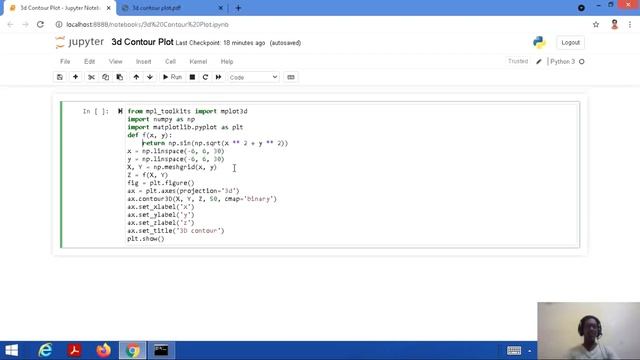Click the 'def f(x, y):' code line
Viewport: 640px width, 360px height.
[150, 135]
